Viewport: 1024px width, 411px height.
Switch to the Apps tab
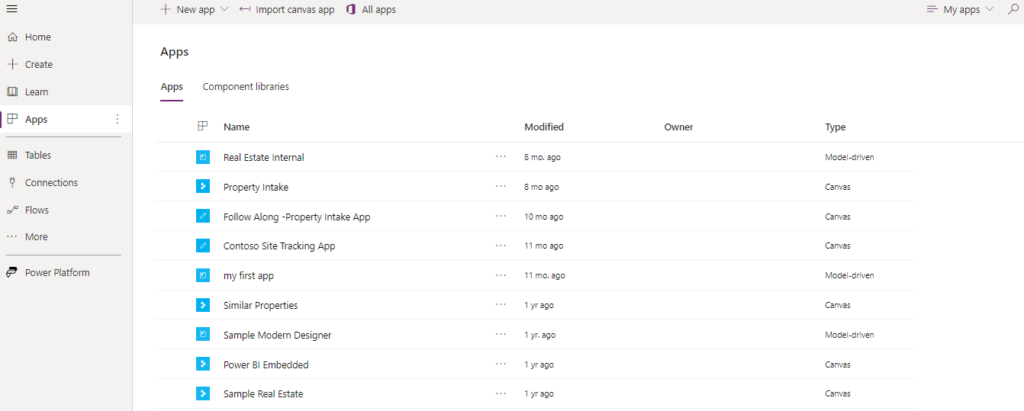(172, 86)
